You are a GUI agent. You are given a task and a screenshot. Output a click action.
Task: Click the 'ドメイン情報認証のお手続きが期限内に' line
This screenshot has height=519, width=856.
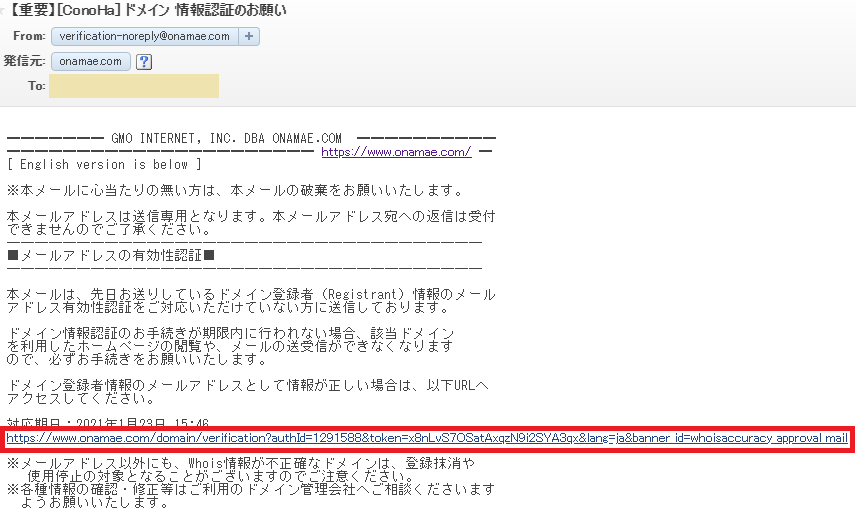click(230, 333)
